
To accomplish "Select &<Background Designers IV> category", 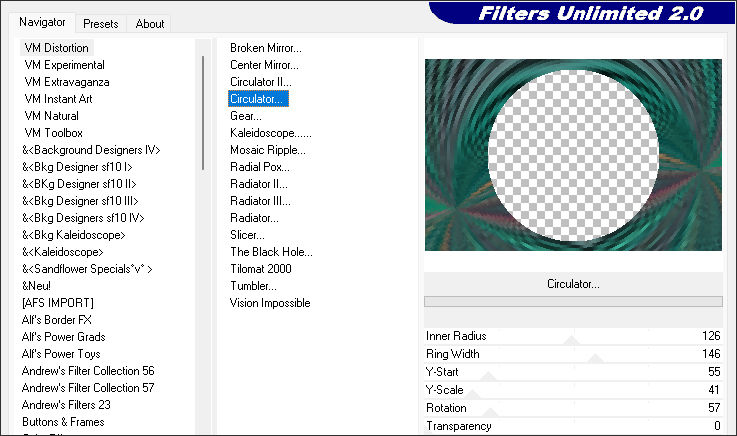I will pyautogui.click(x=91, y=150).
